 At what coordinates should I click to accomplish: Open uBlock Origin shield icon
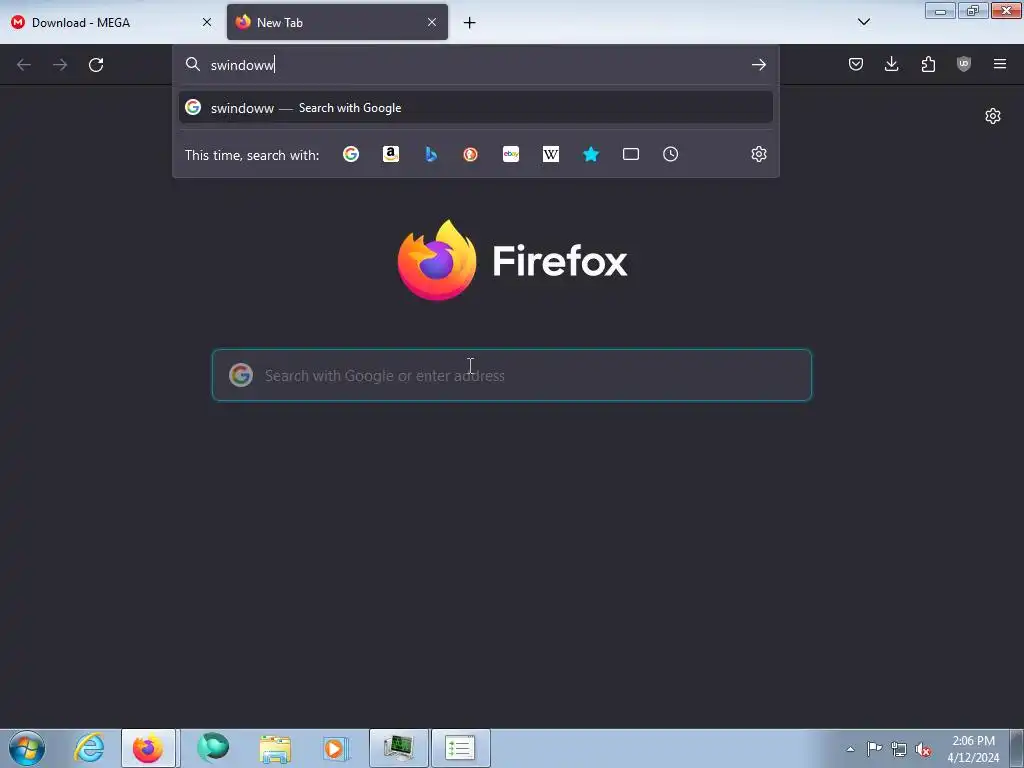[x=963, y=64]
